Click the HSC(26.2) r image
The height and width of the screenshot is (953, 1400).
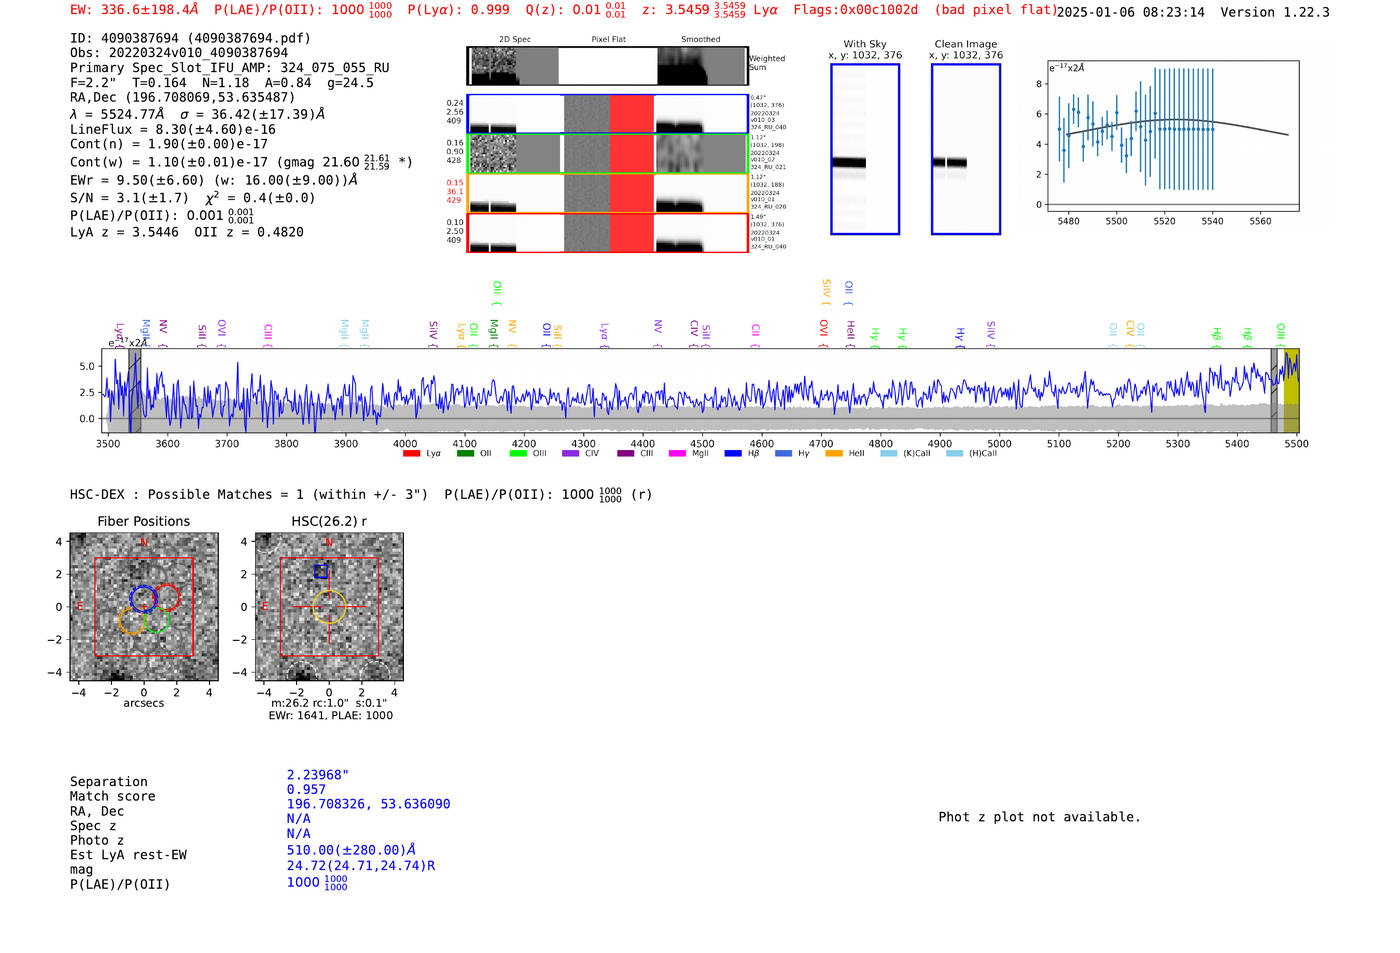(329, 607)
